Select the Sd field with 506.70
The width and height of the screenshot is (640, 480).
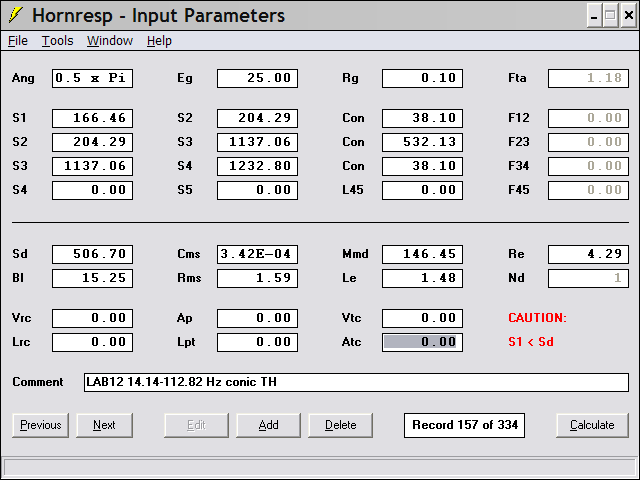tap(92, 254)
